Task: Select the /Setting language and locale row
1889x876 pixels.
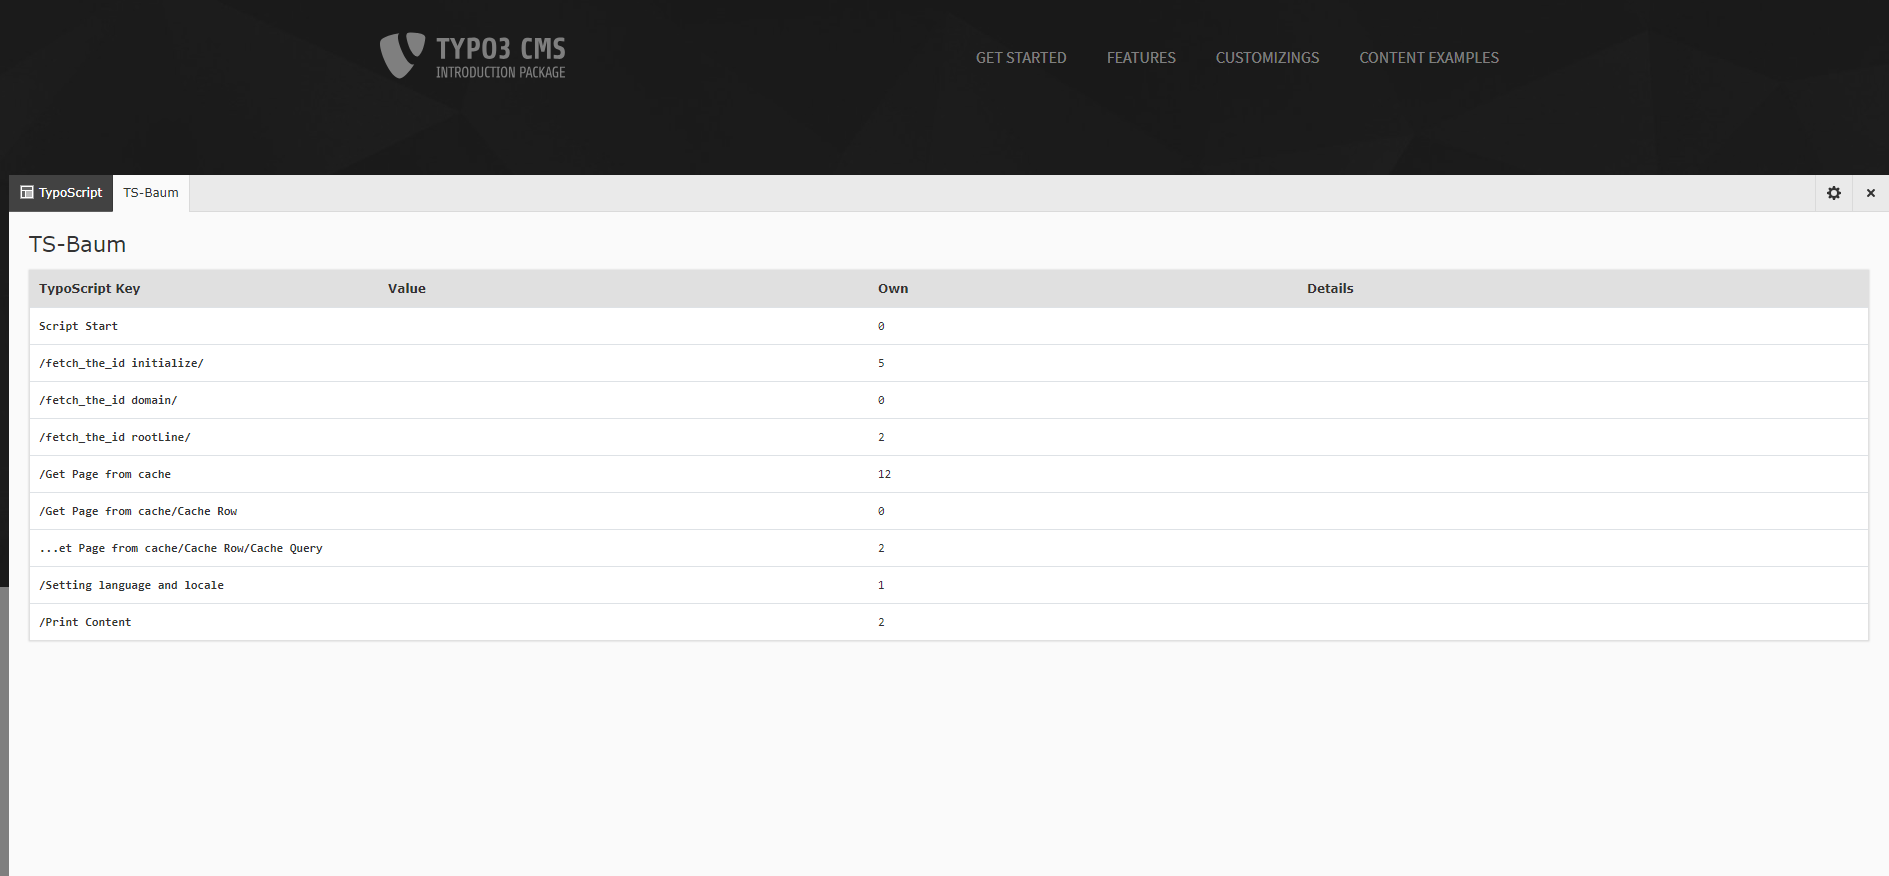Action: click(948, 585)
